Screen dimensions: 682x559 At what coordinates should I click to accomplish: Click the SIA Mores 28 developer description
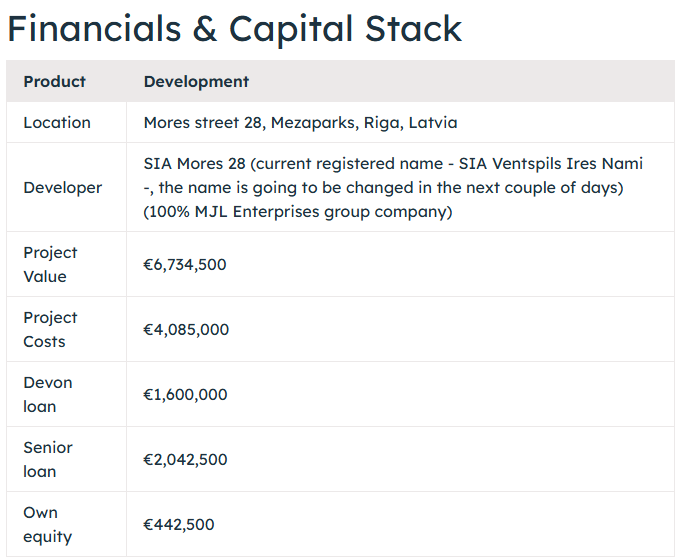(393, 187)
